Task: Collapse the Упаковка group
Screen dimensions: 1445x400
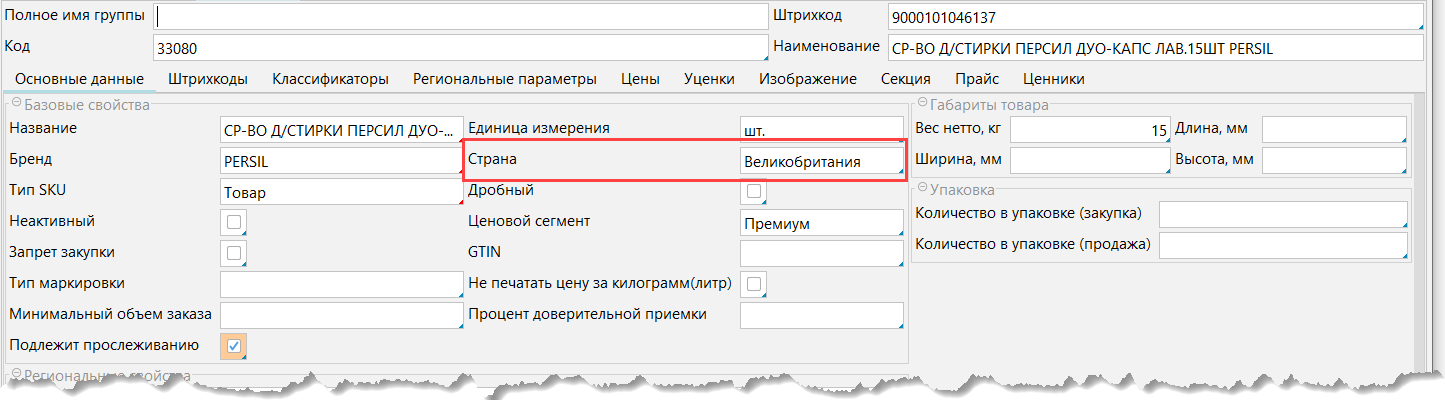Action: coord(921,190)
